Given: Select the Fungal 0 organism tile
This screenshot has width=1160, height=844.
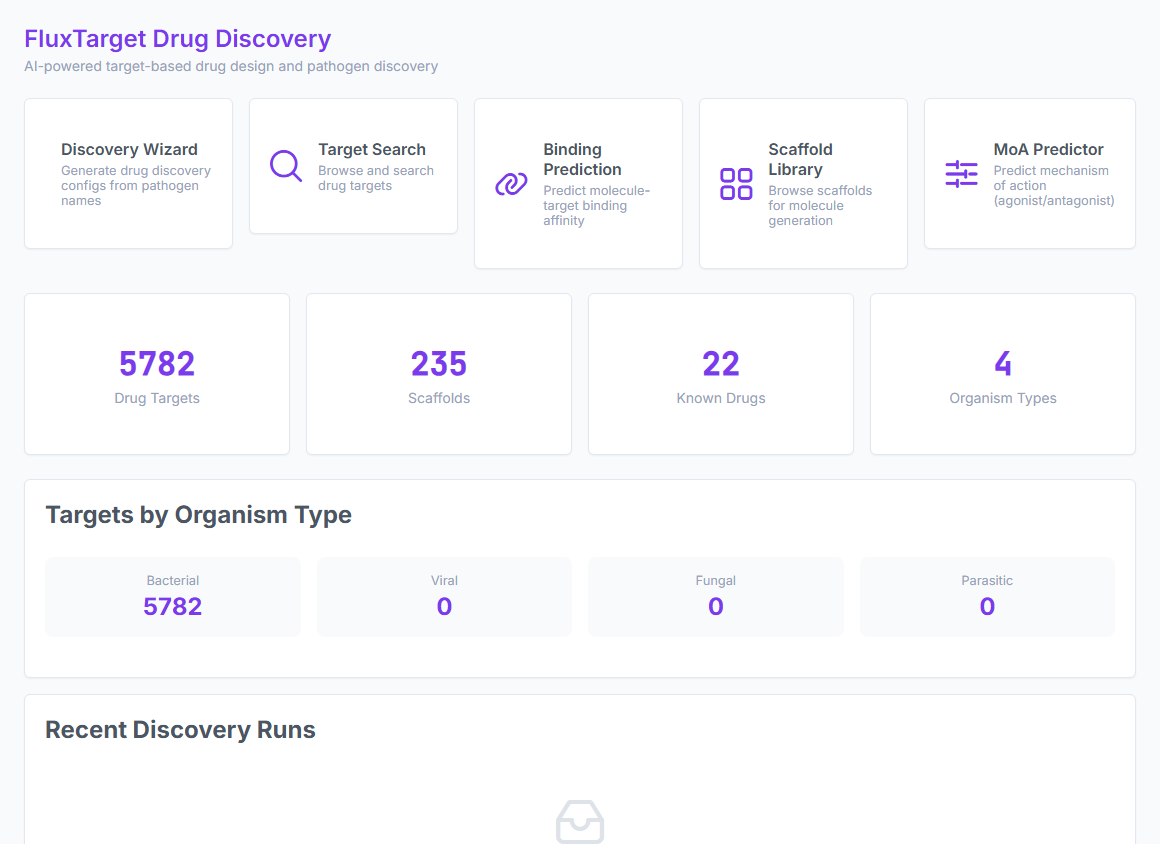Looking at the screenshot, I should [715, 597].
